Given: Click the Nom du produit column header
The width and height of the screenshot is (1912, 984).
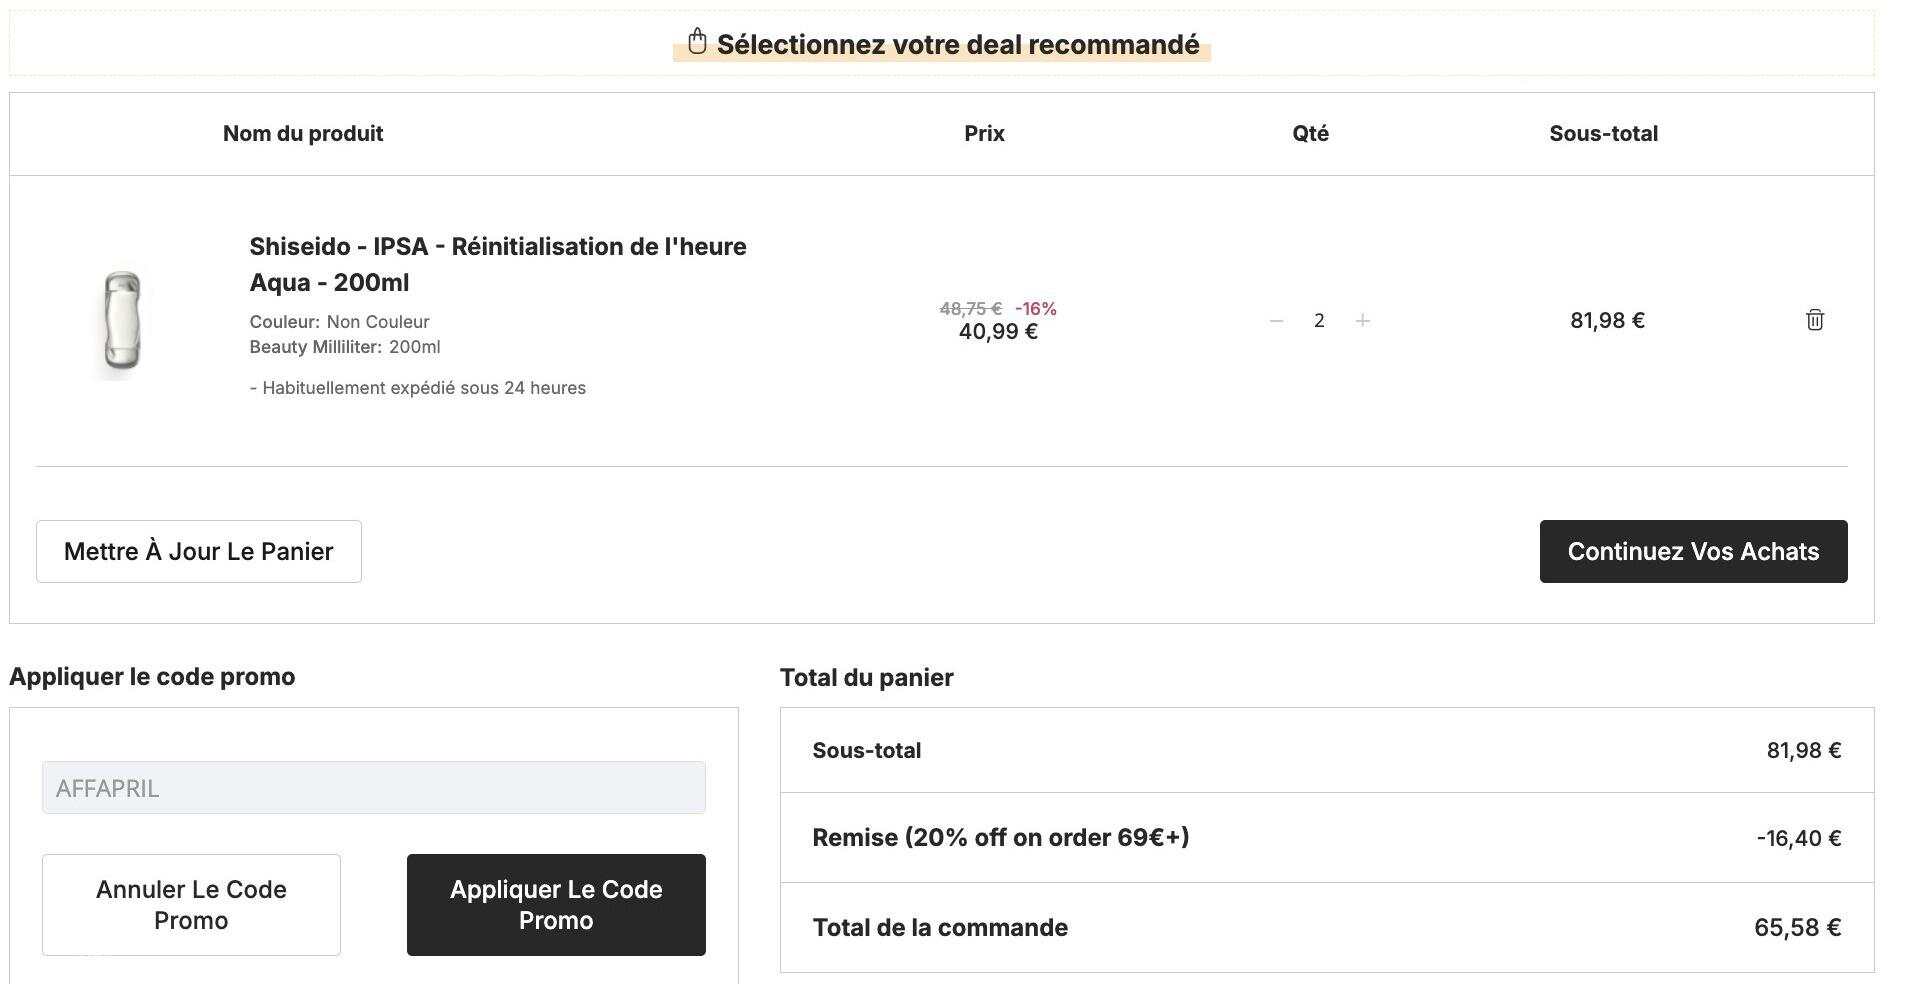Looking at the screenshot, I should [x=303, y=134].
